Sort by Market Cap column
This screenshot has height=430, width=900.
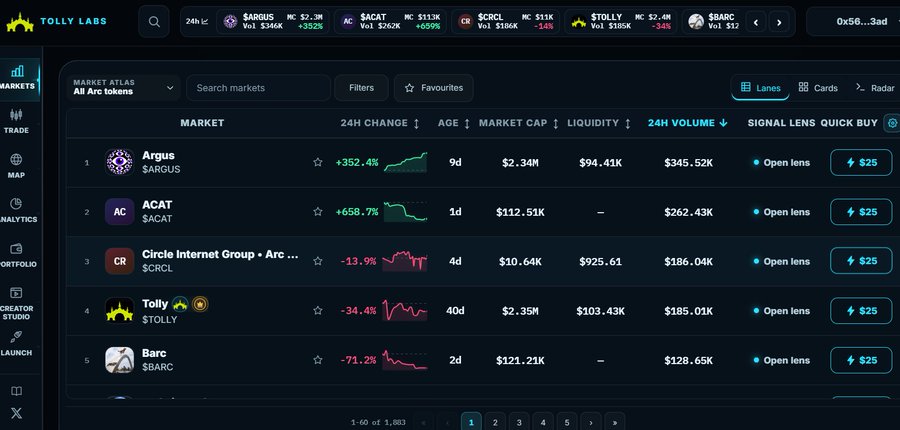point(519,123)
